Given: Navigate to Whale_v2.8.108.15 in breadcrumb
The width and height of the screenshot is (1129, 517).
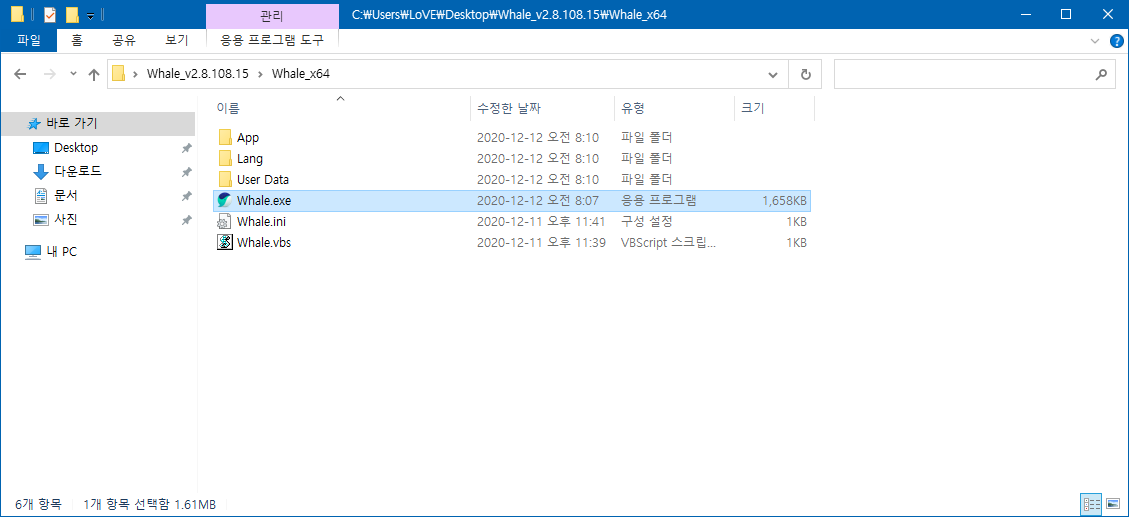Looking at the screenshot, I should click(198, 74).
